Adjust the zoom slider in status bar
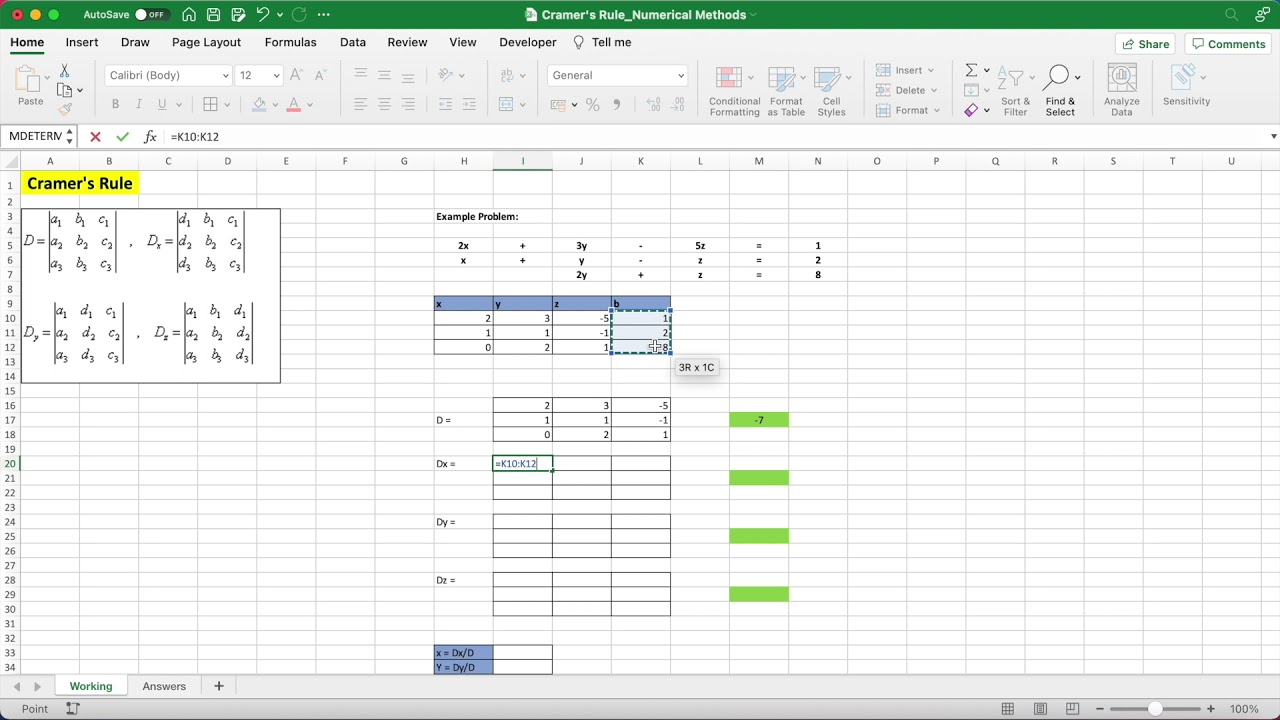Image resolution: width=1280 pixels, height=720 pixels. coord(1154,709)
